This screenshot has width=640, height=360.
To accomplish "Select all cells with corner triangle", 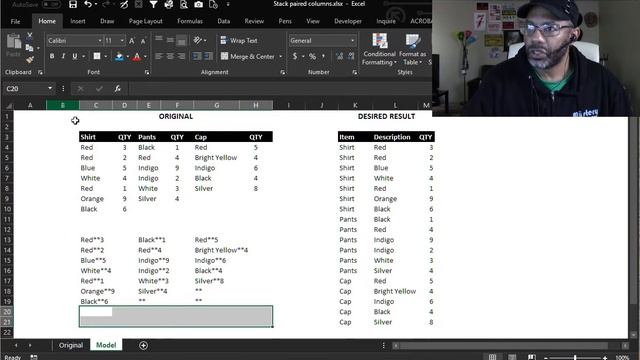I will (8, 105).
